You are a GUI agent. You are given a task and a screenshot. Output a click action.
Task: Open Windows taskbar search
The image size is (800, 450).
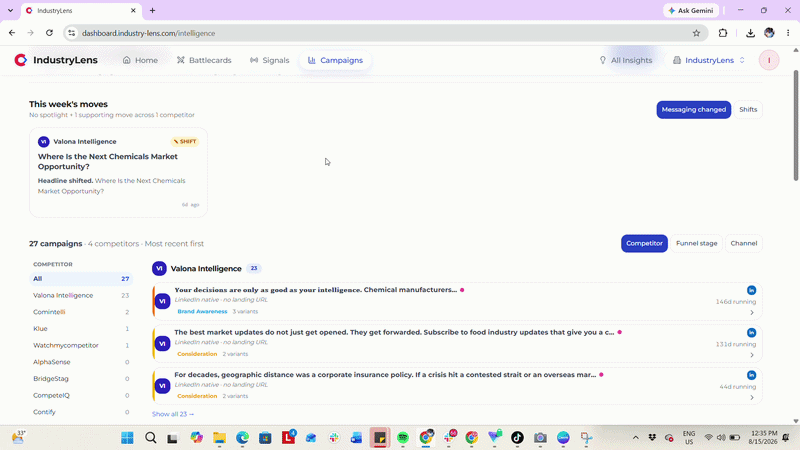point(151,438)
